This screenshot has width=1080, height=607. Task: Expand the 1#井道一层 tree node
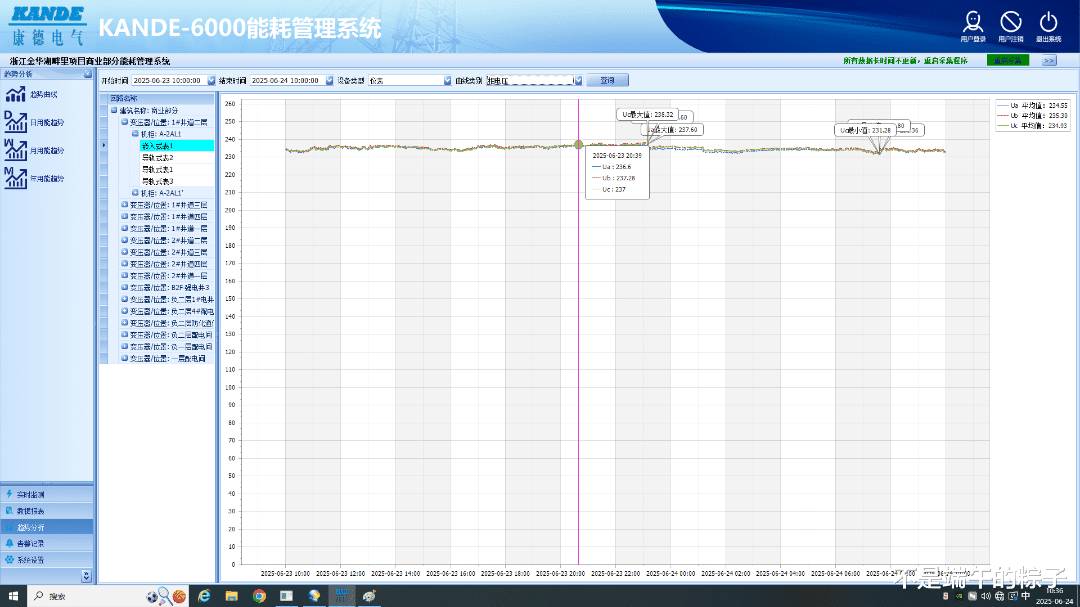click(125, 228)
